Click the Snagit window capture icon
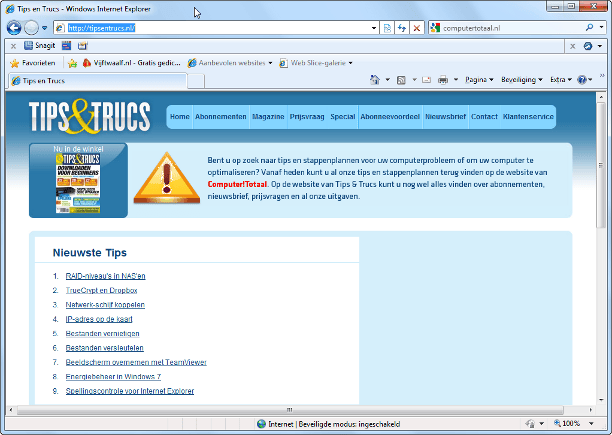The image size is (612, 435). 67,46
